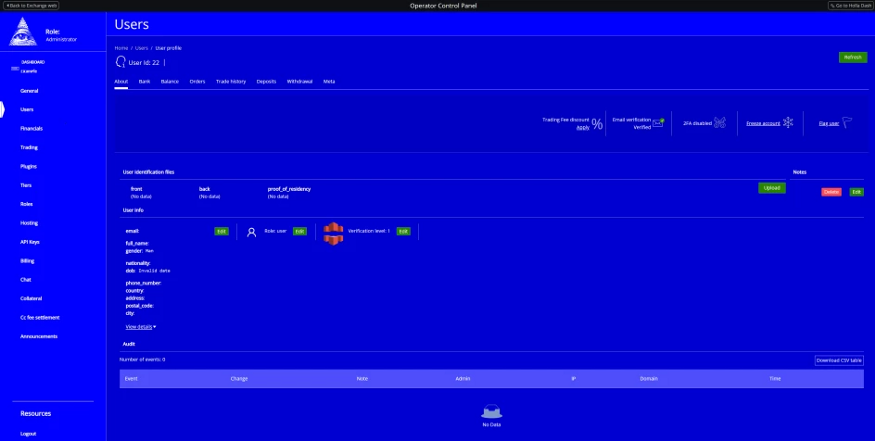Click the percent icon for trading fee discount
Screen dimensions: 875x441
(597, 124)
